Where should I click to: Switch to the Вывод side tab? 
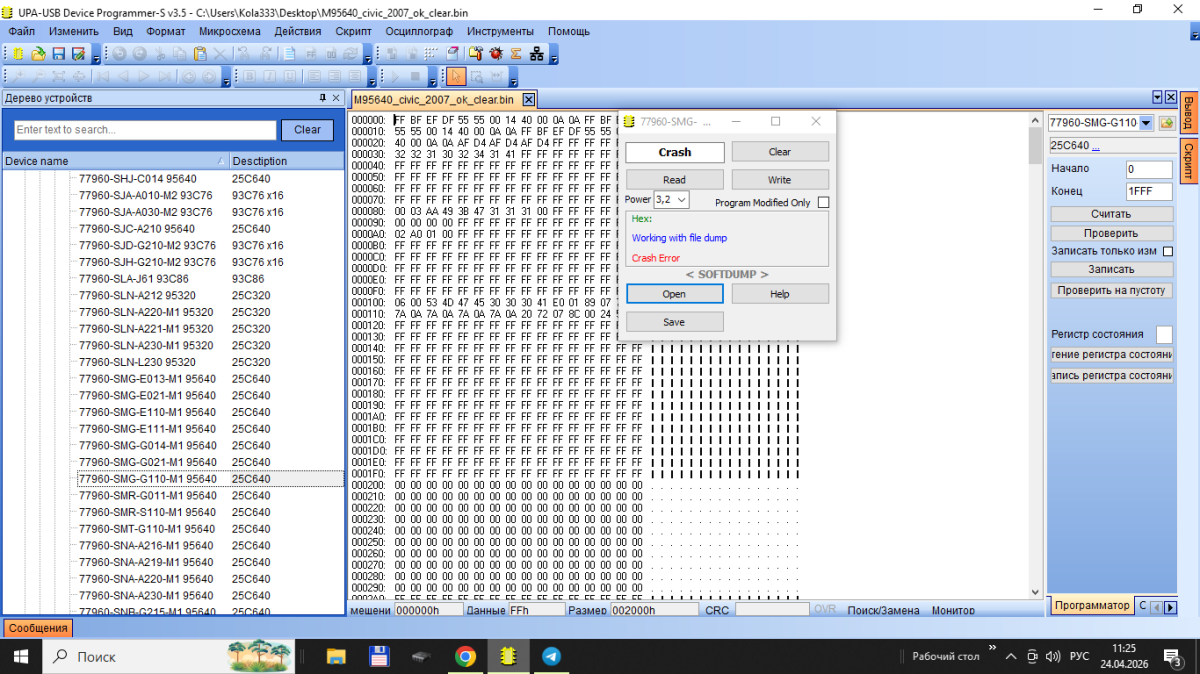coord(1188,112)
